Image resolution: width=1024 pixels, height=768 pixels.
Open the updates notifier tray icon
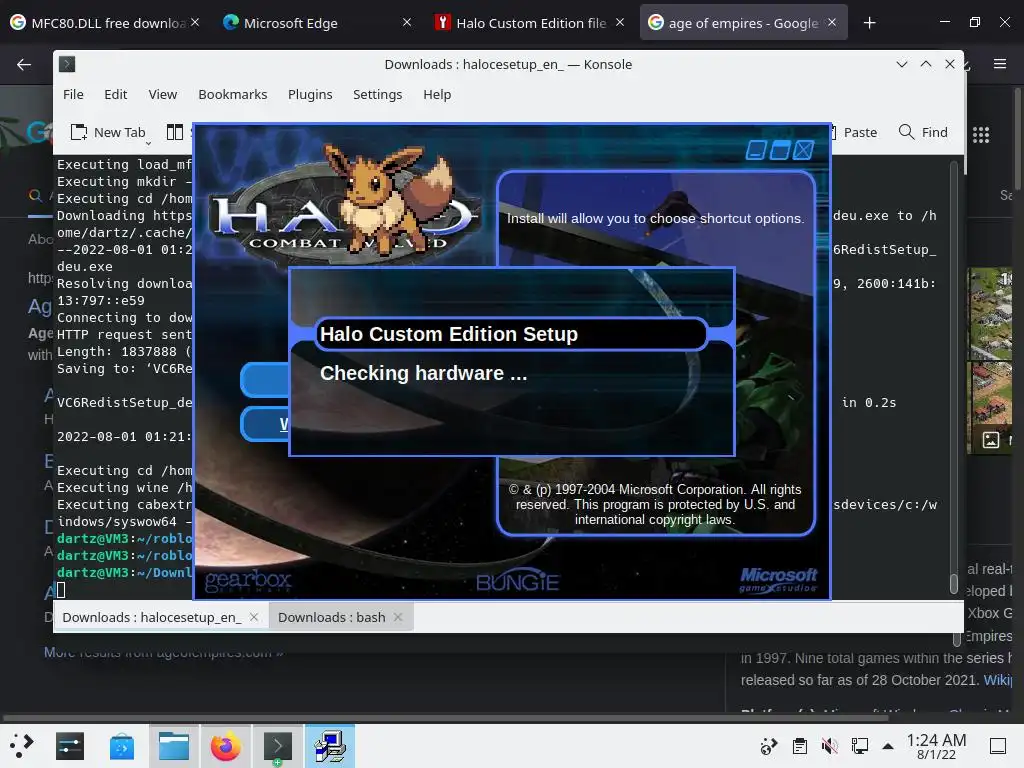click(x=769, y=745)
